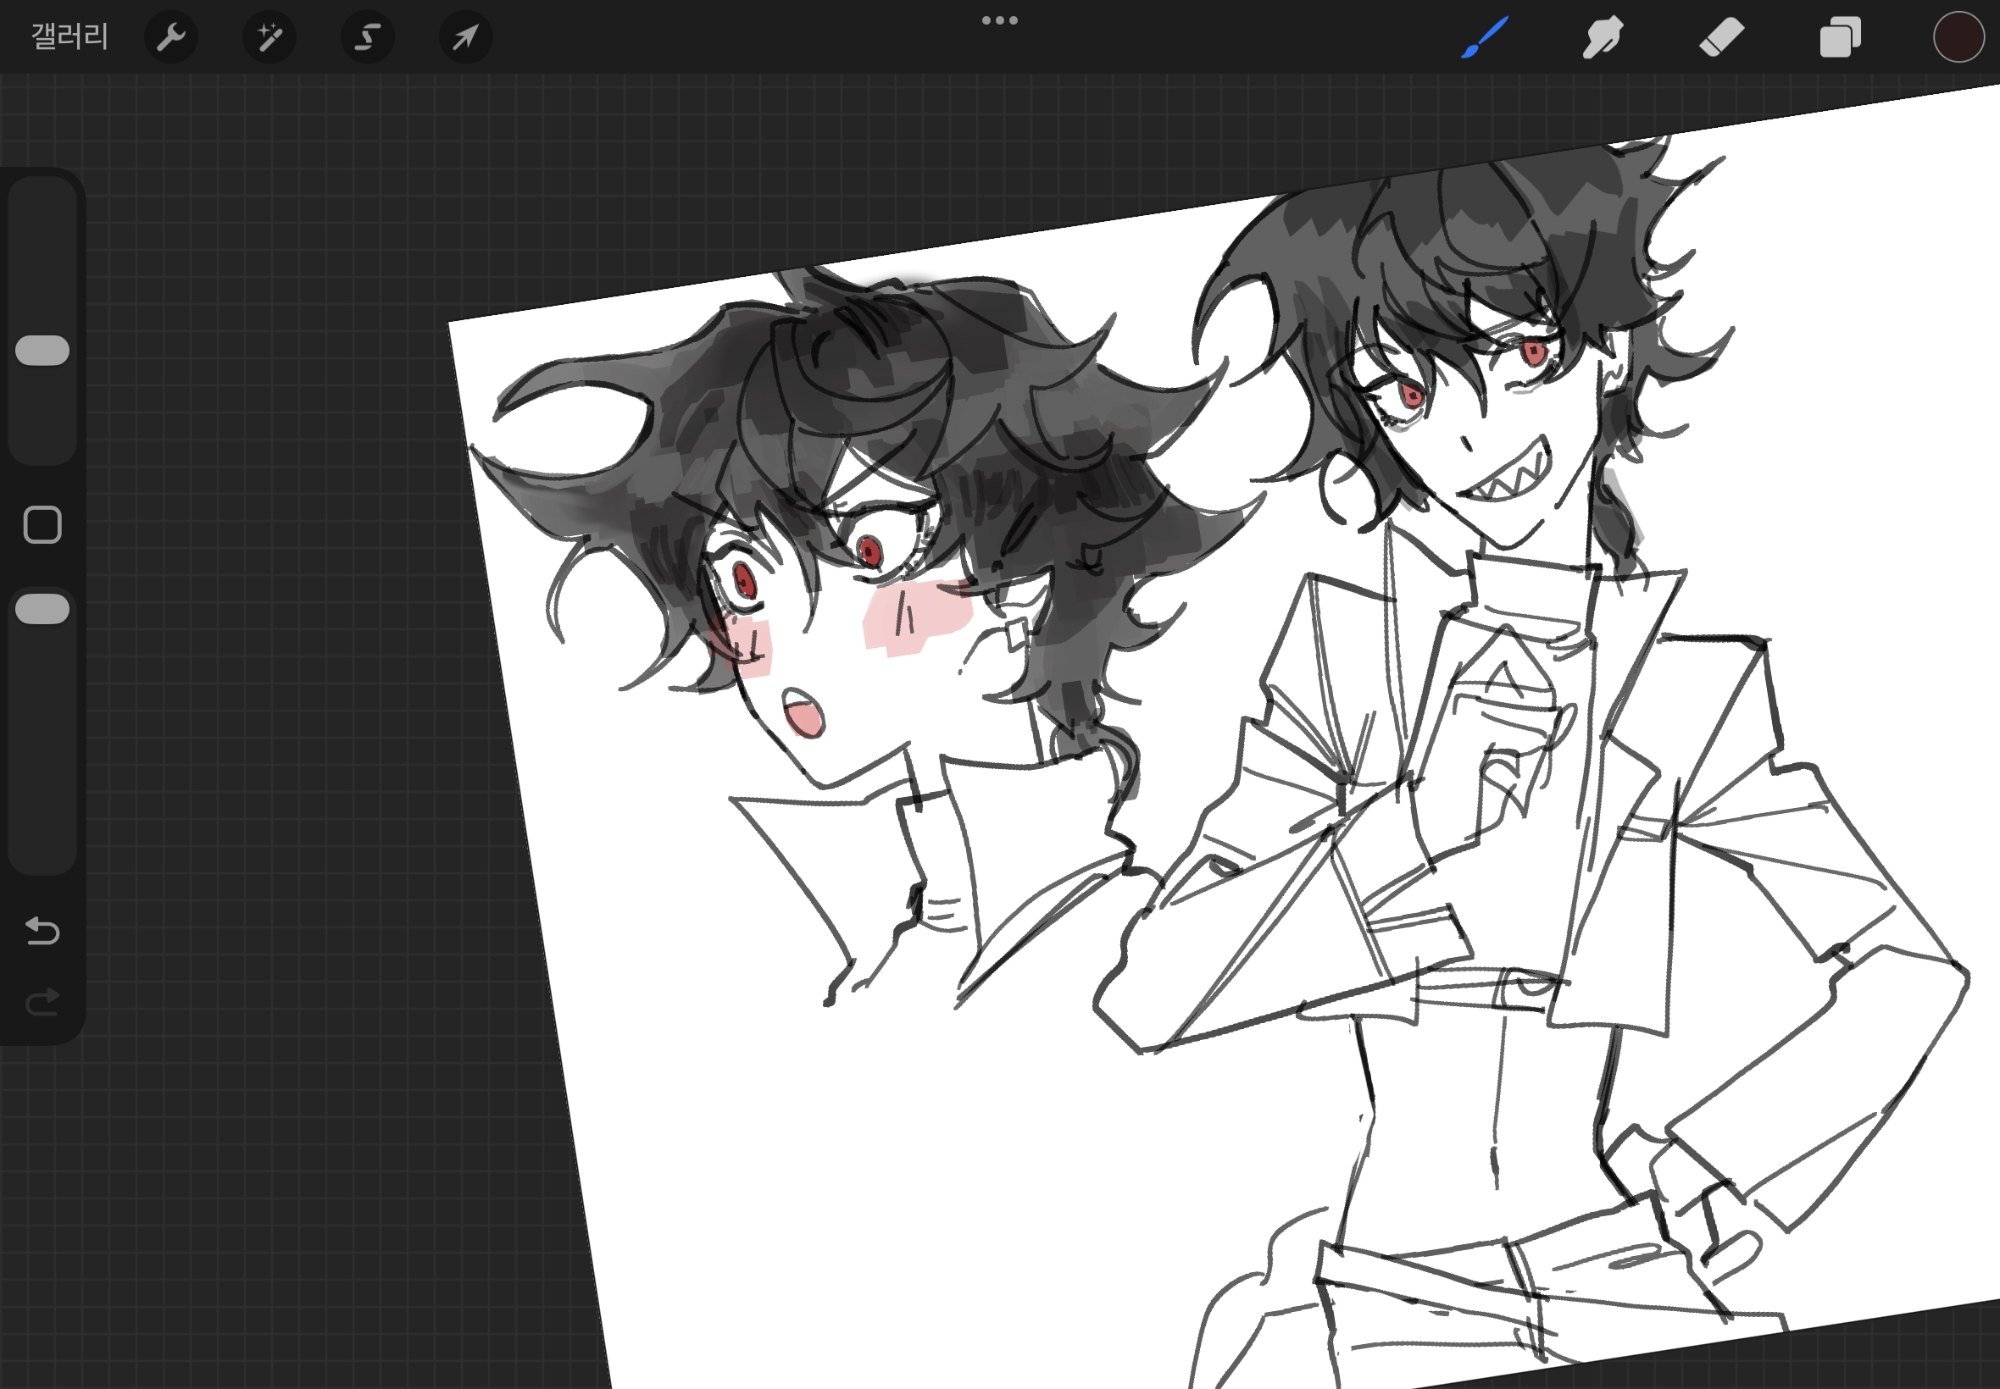Select the Eraser tool

[1721, 38]
